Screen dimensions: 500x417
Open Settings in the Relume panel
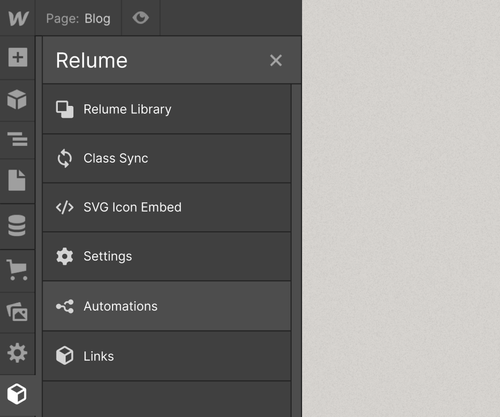tap(167, 256)
